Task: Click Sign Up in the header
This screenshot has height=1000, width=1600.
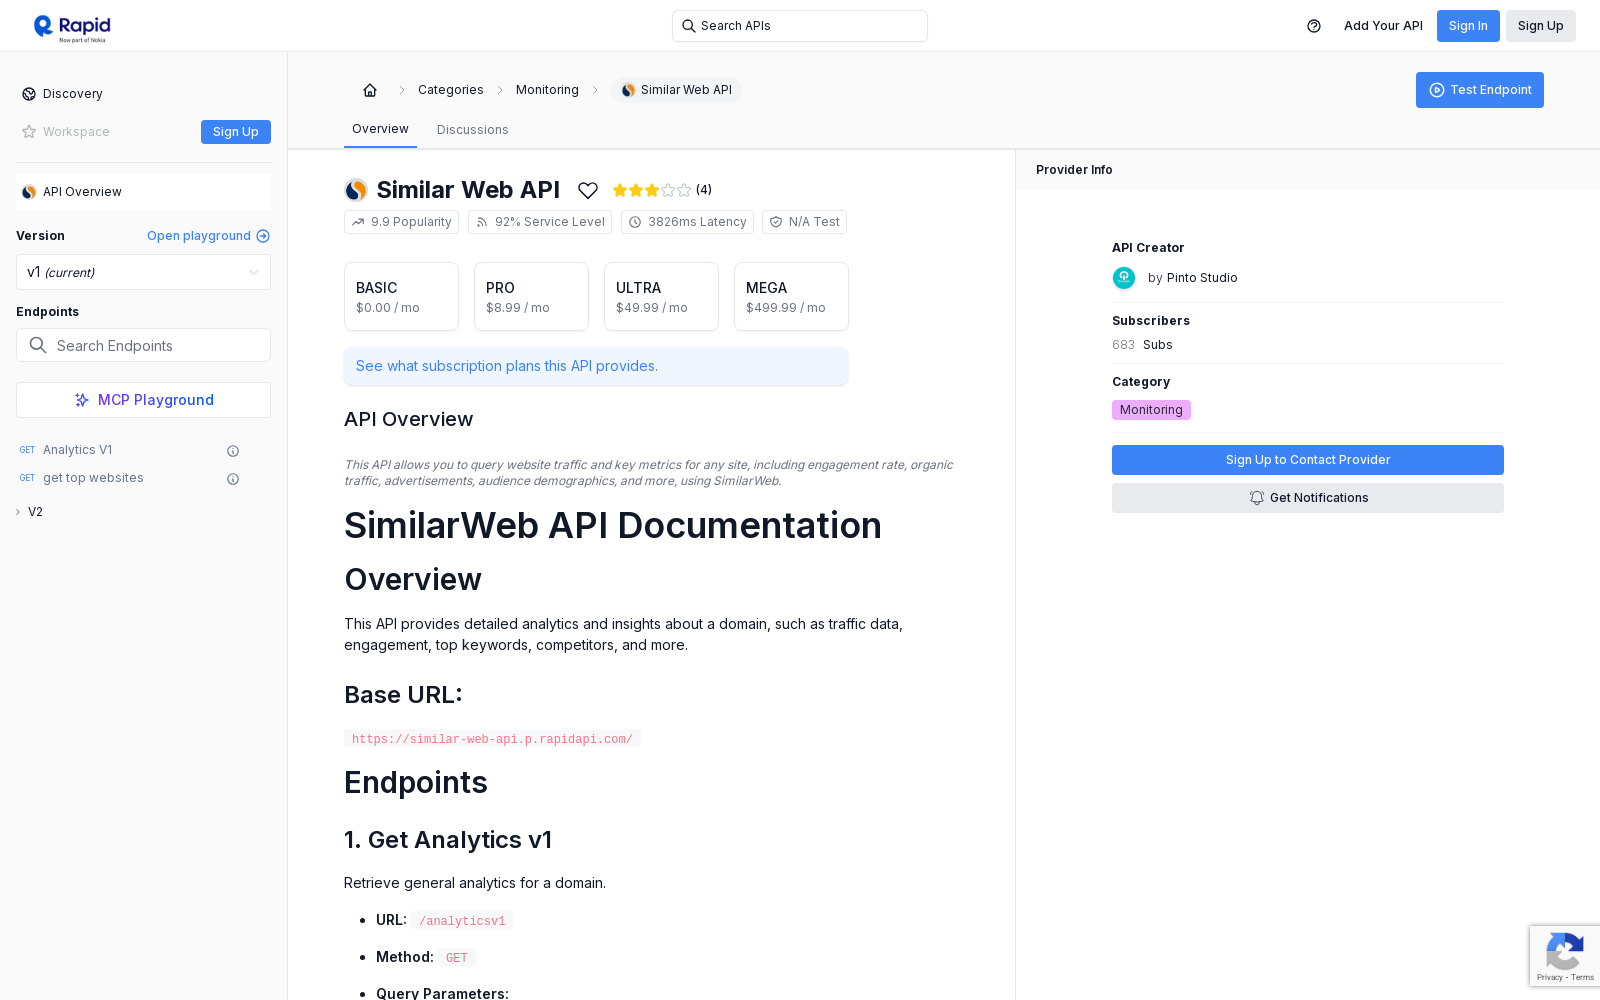Action: (x=1541, y=26)
